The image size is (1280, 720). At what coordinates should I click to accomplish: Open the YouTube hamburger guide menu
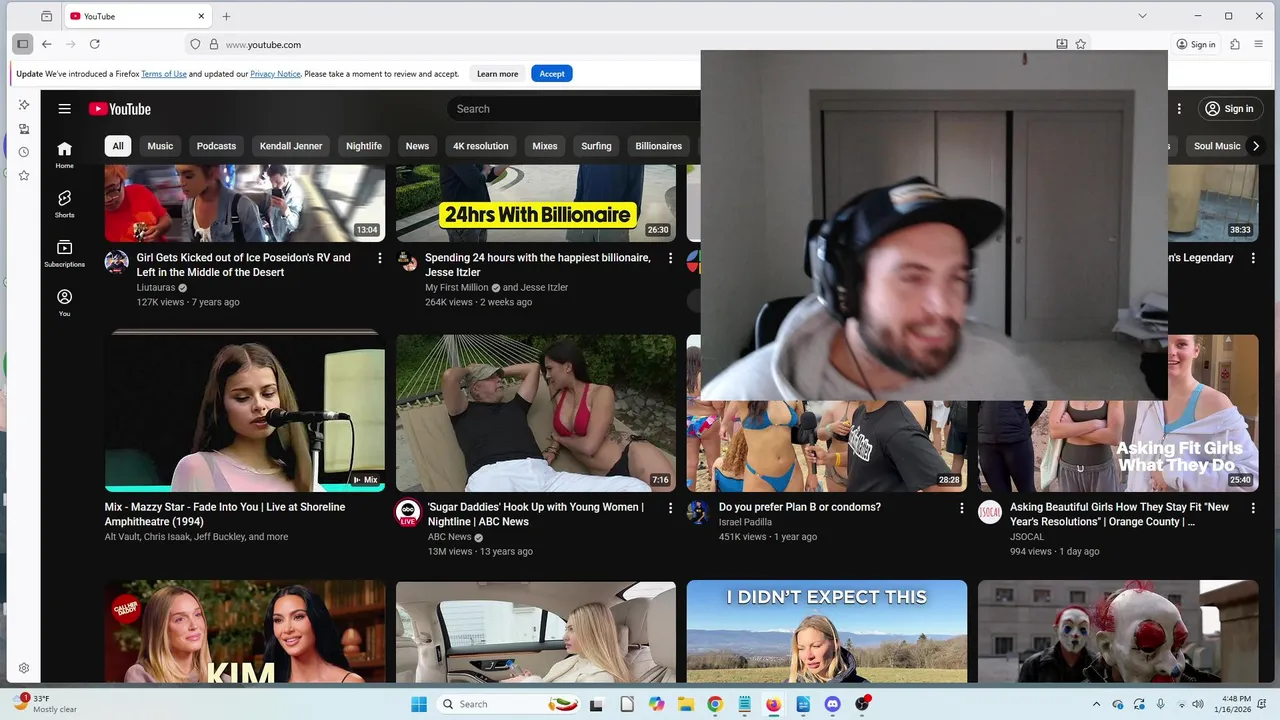coord(65,109)
